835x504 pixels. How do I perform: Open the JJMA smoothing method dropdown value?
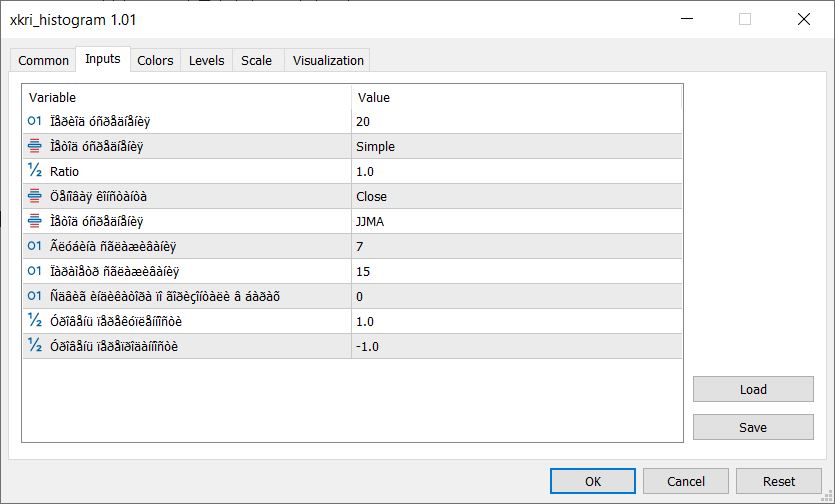[x=515, y=221]
